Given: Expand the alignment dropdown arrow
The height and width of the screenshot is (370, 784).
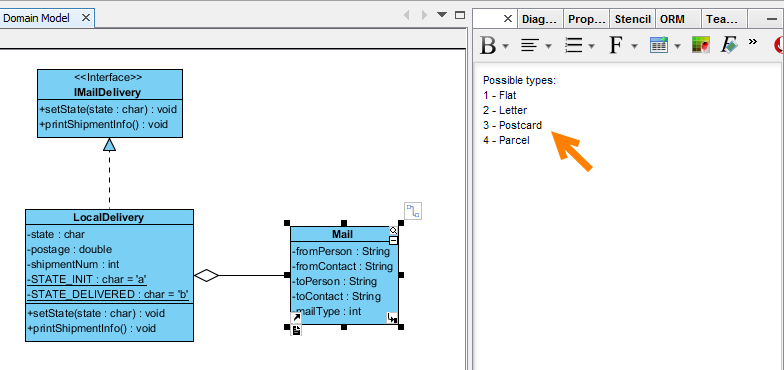Looking at the screenshot, I should [x=548, y=46].
